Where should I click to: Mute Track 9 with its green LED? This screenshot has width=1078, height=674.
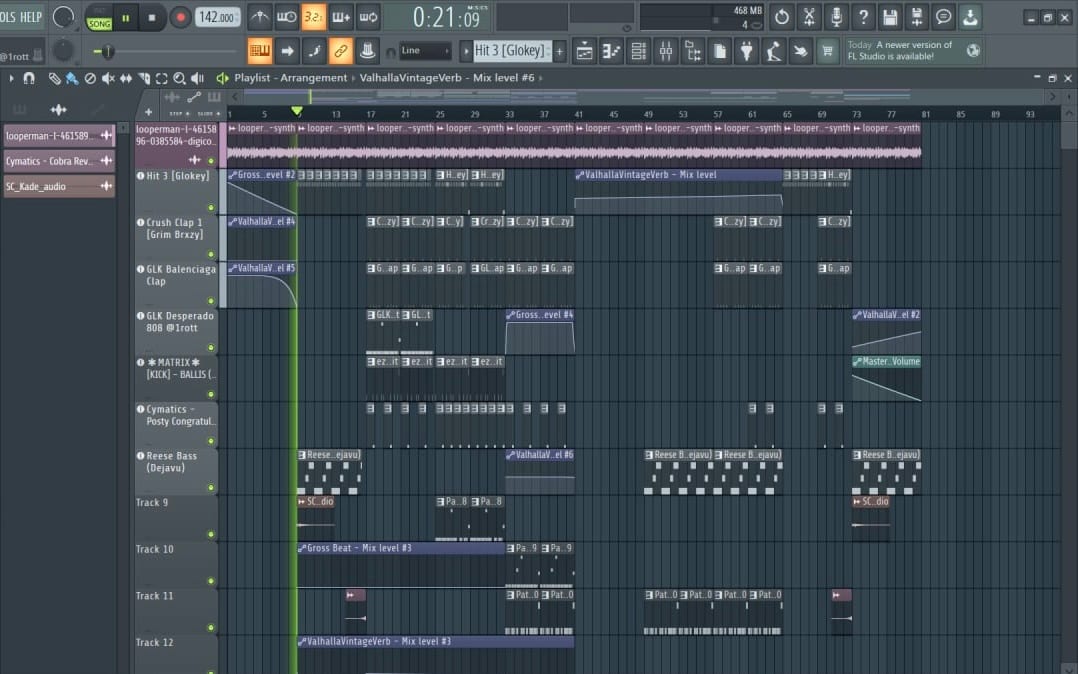tap(211, 534)
